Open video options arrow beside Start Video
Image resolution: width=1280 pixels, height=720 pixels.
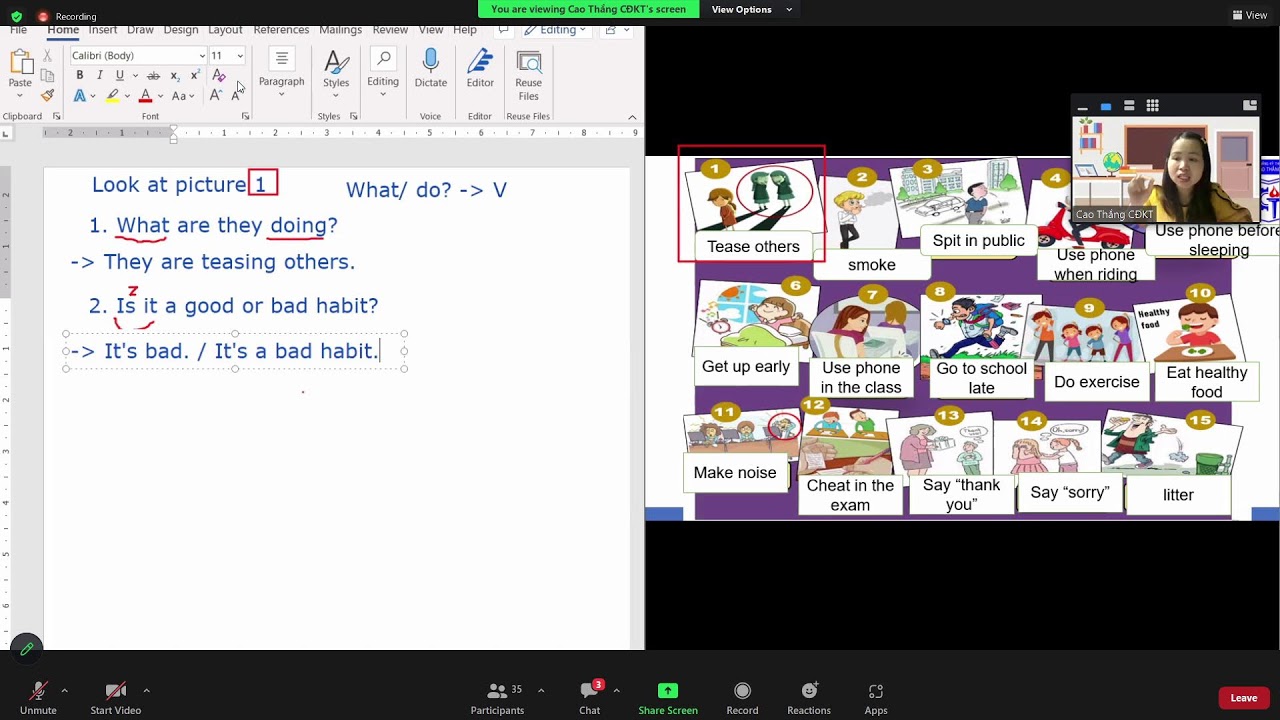point(146,690)
